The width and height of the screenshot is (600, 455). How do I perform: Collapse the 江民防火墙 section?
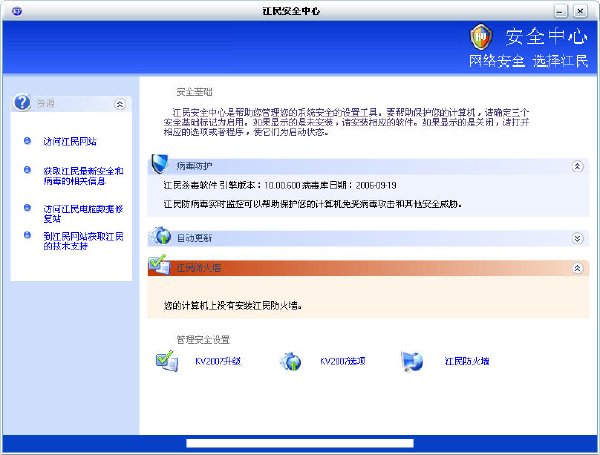point(577,268)
